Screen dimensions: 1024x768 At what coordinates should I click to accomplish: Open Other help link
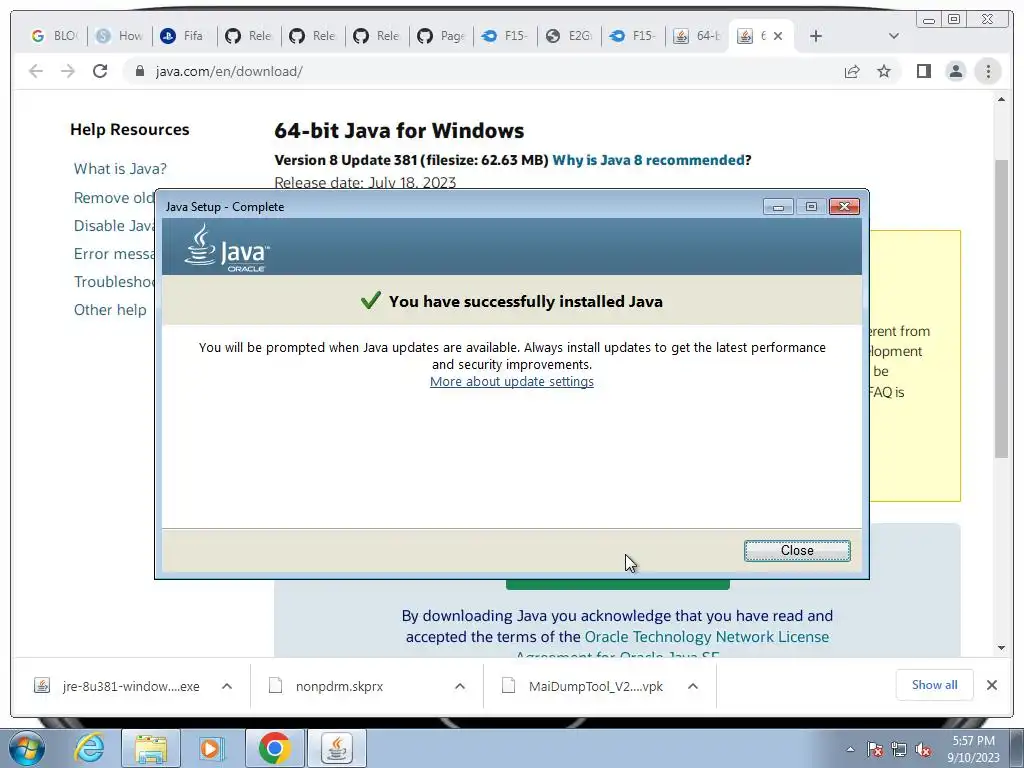pos(110,310)
